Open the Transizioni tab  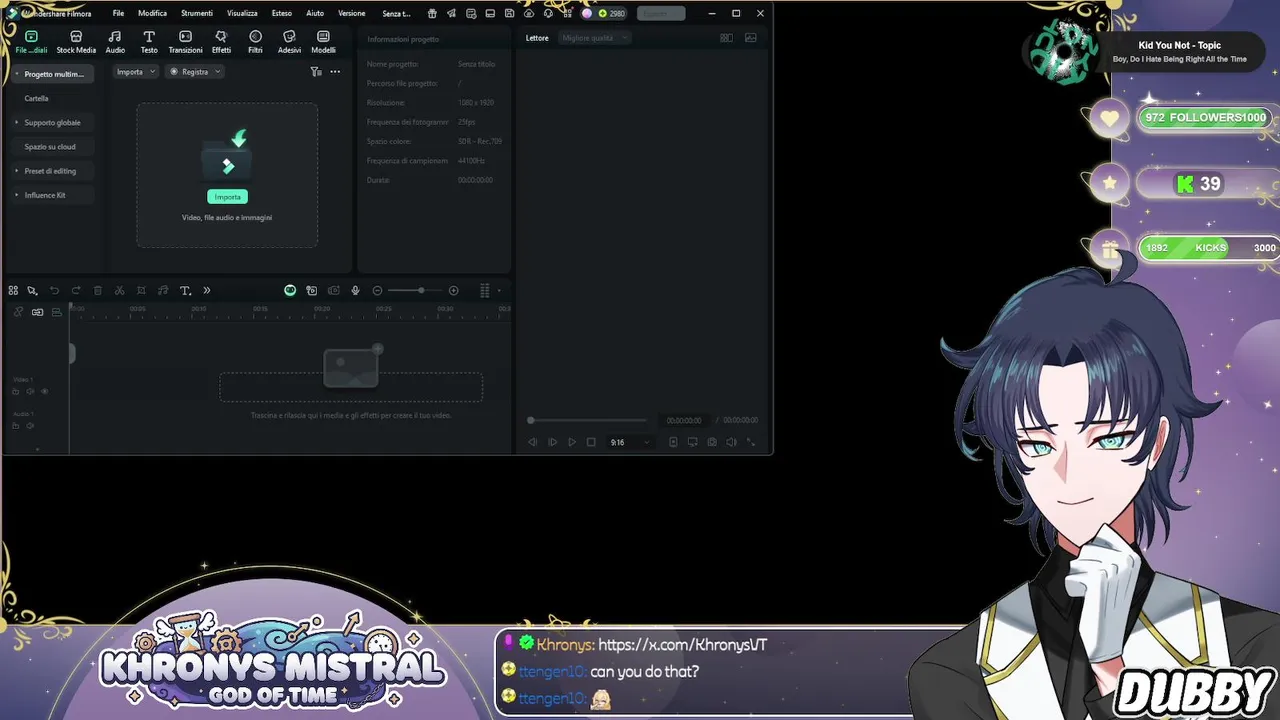tap(185, 42)
